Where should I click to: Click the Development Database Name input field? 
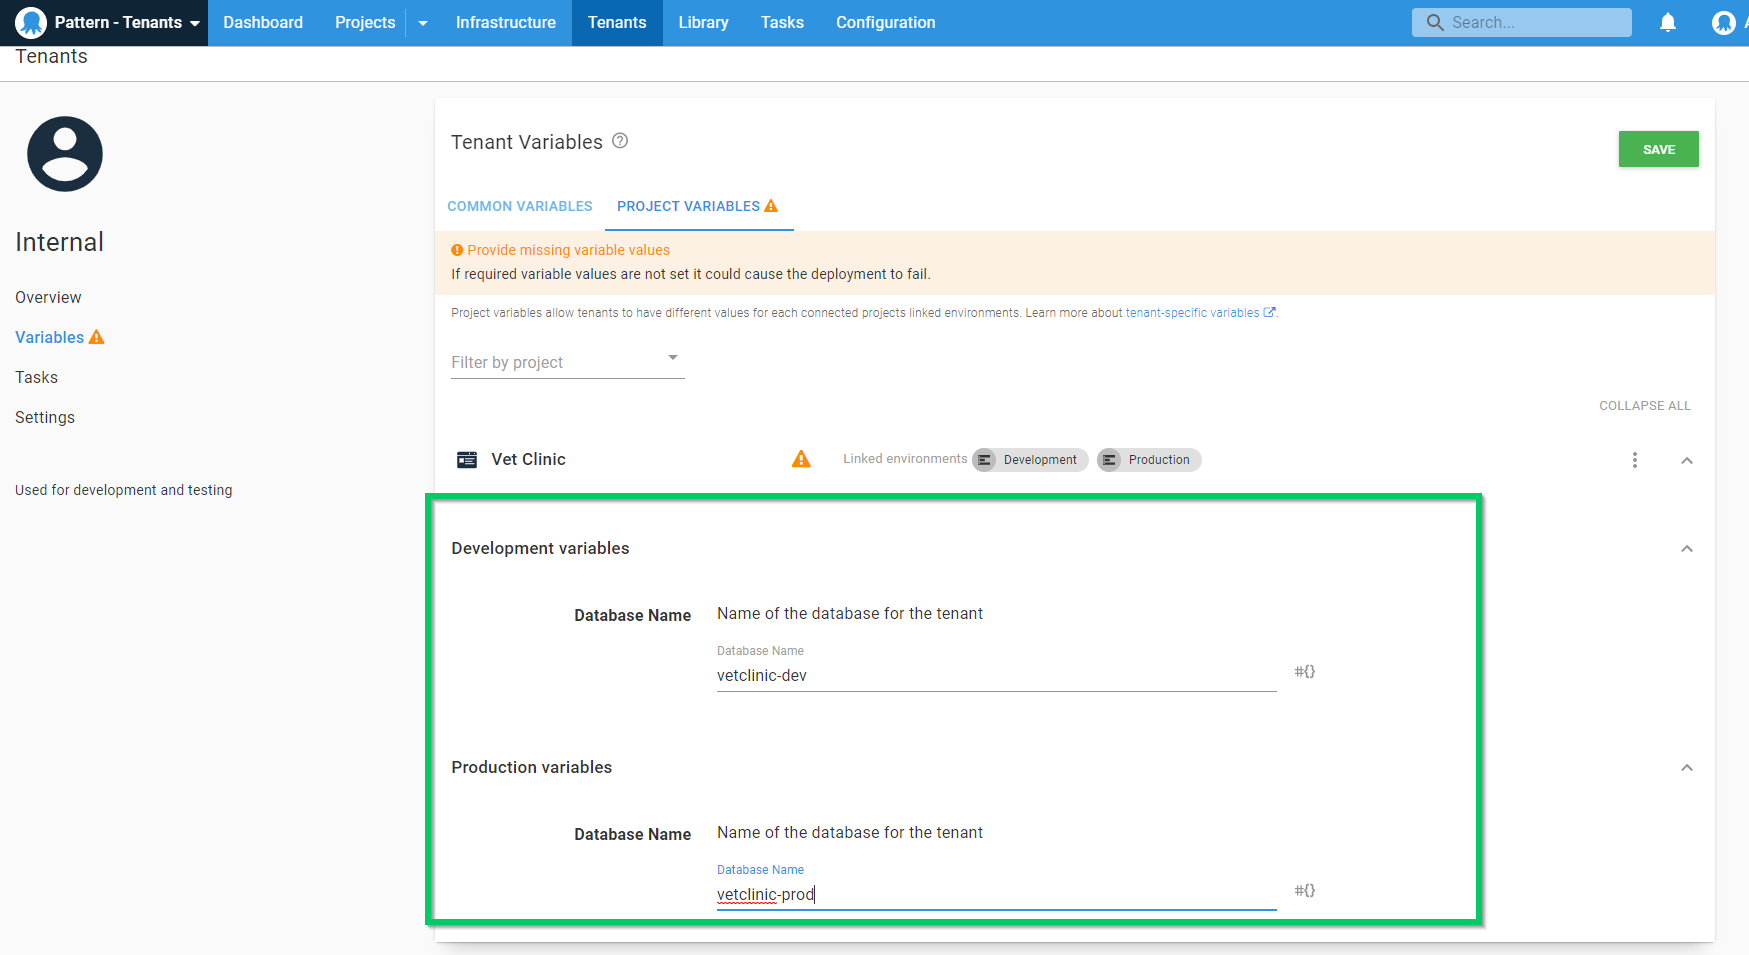[995, 675]
